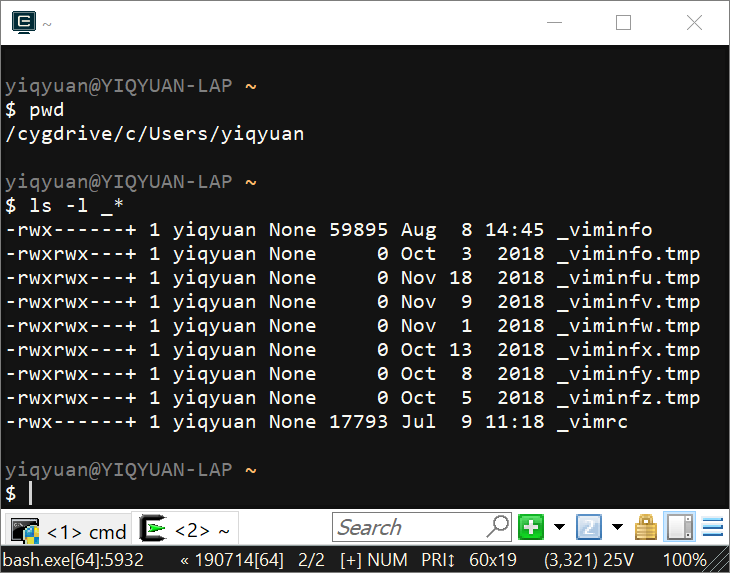The image size is (730, 573).
Task: Open the ConEmu system menu icon
Action: tap(24, 22)
